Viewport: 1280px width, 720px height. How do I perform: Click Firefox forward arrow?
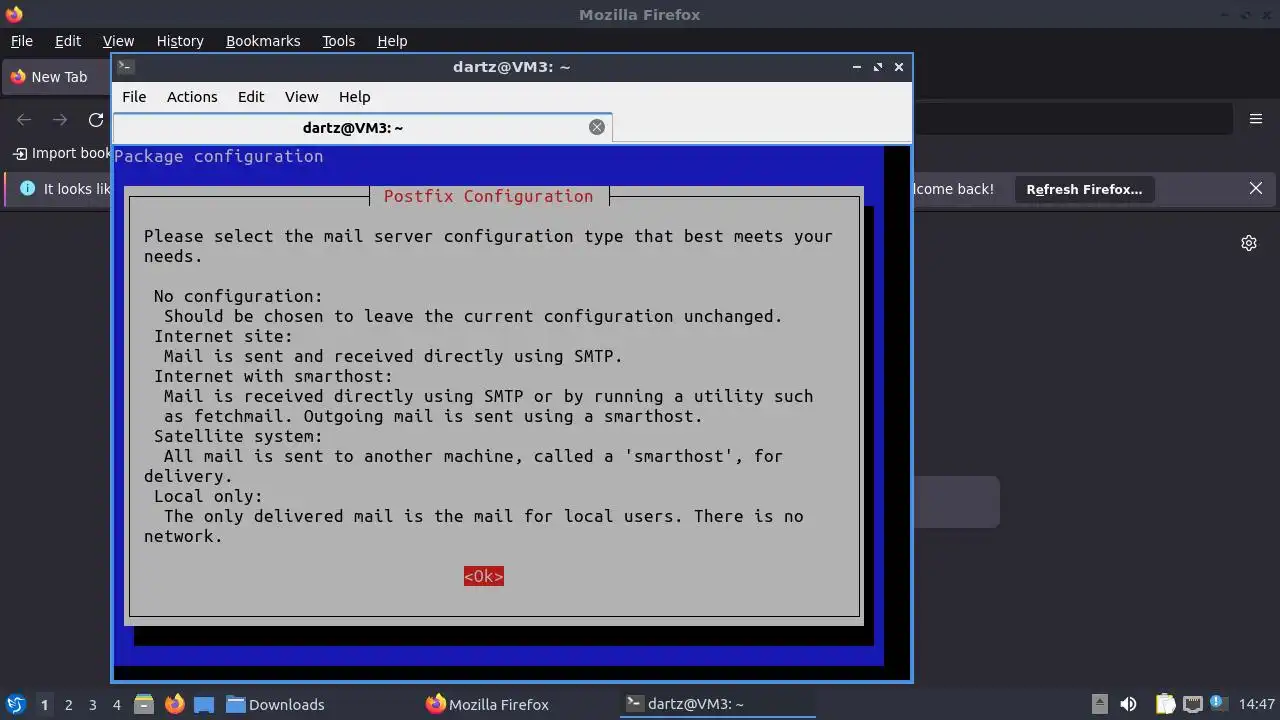(x=60, y=120)
